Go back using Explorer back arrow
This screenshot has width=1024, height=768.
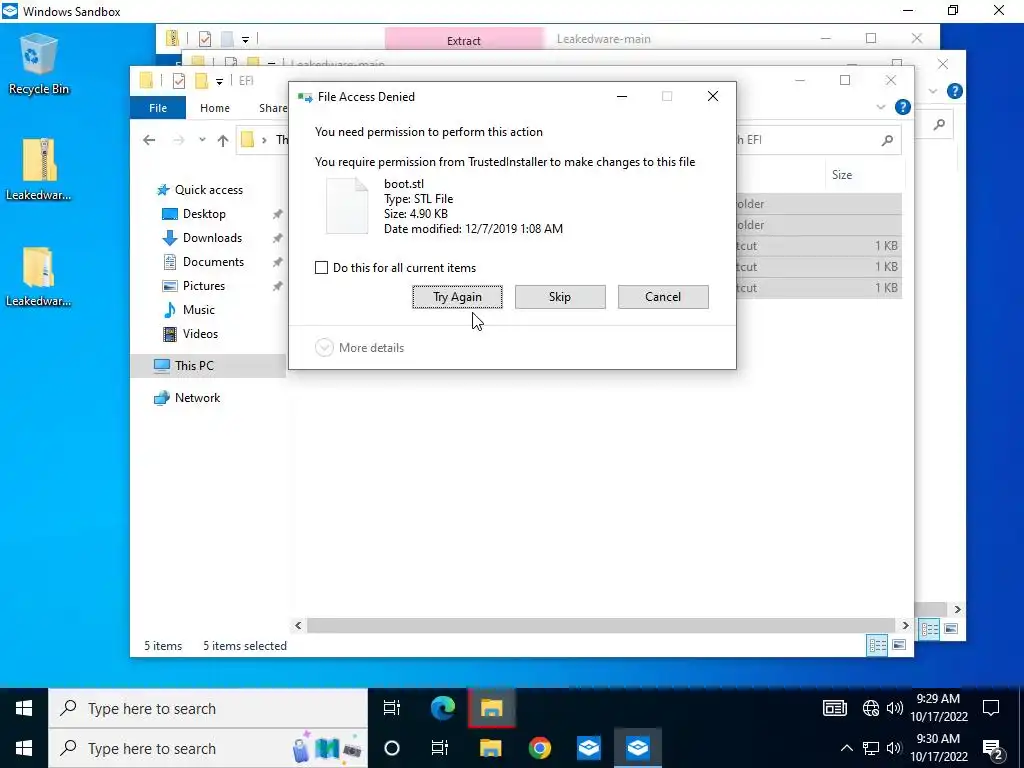[149, 140]
